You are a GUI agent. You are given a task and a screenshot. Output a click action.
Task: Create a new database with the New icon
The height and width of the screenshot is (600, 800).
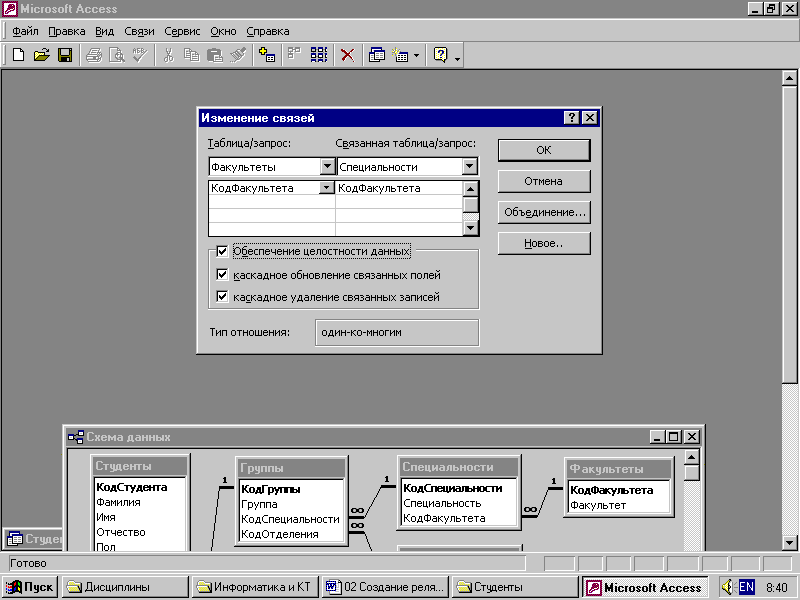coord(18,55)
